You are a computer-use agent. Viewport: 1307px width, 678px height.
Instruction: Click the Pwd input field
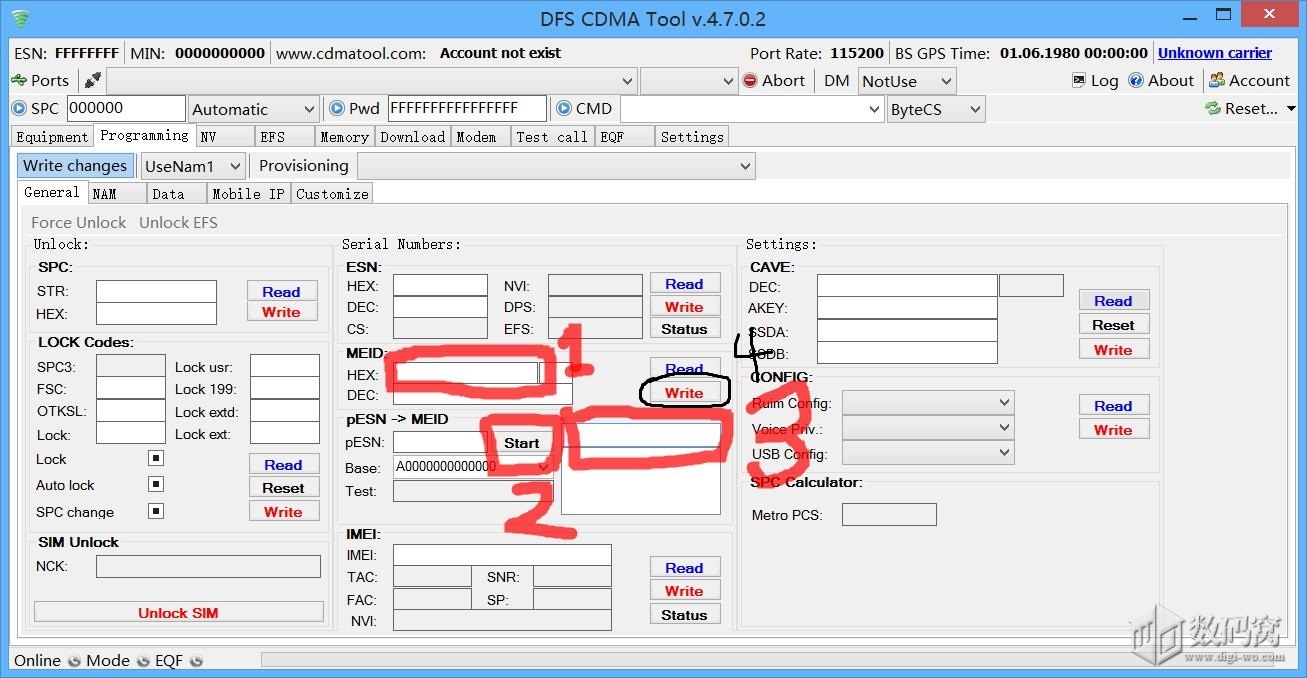467,108
